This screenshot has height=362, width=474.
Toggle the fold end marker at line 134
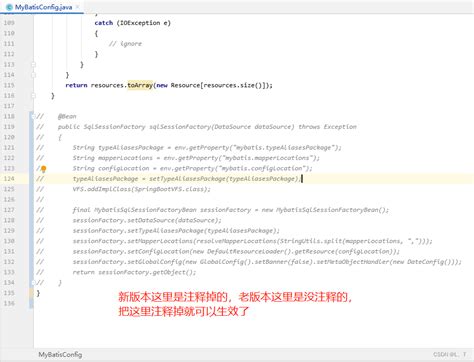[33, 283]
